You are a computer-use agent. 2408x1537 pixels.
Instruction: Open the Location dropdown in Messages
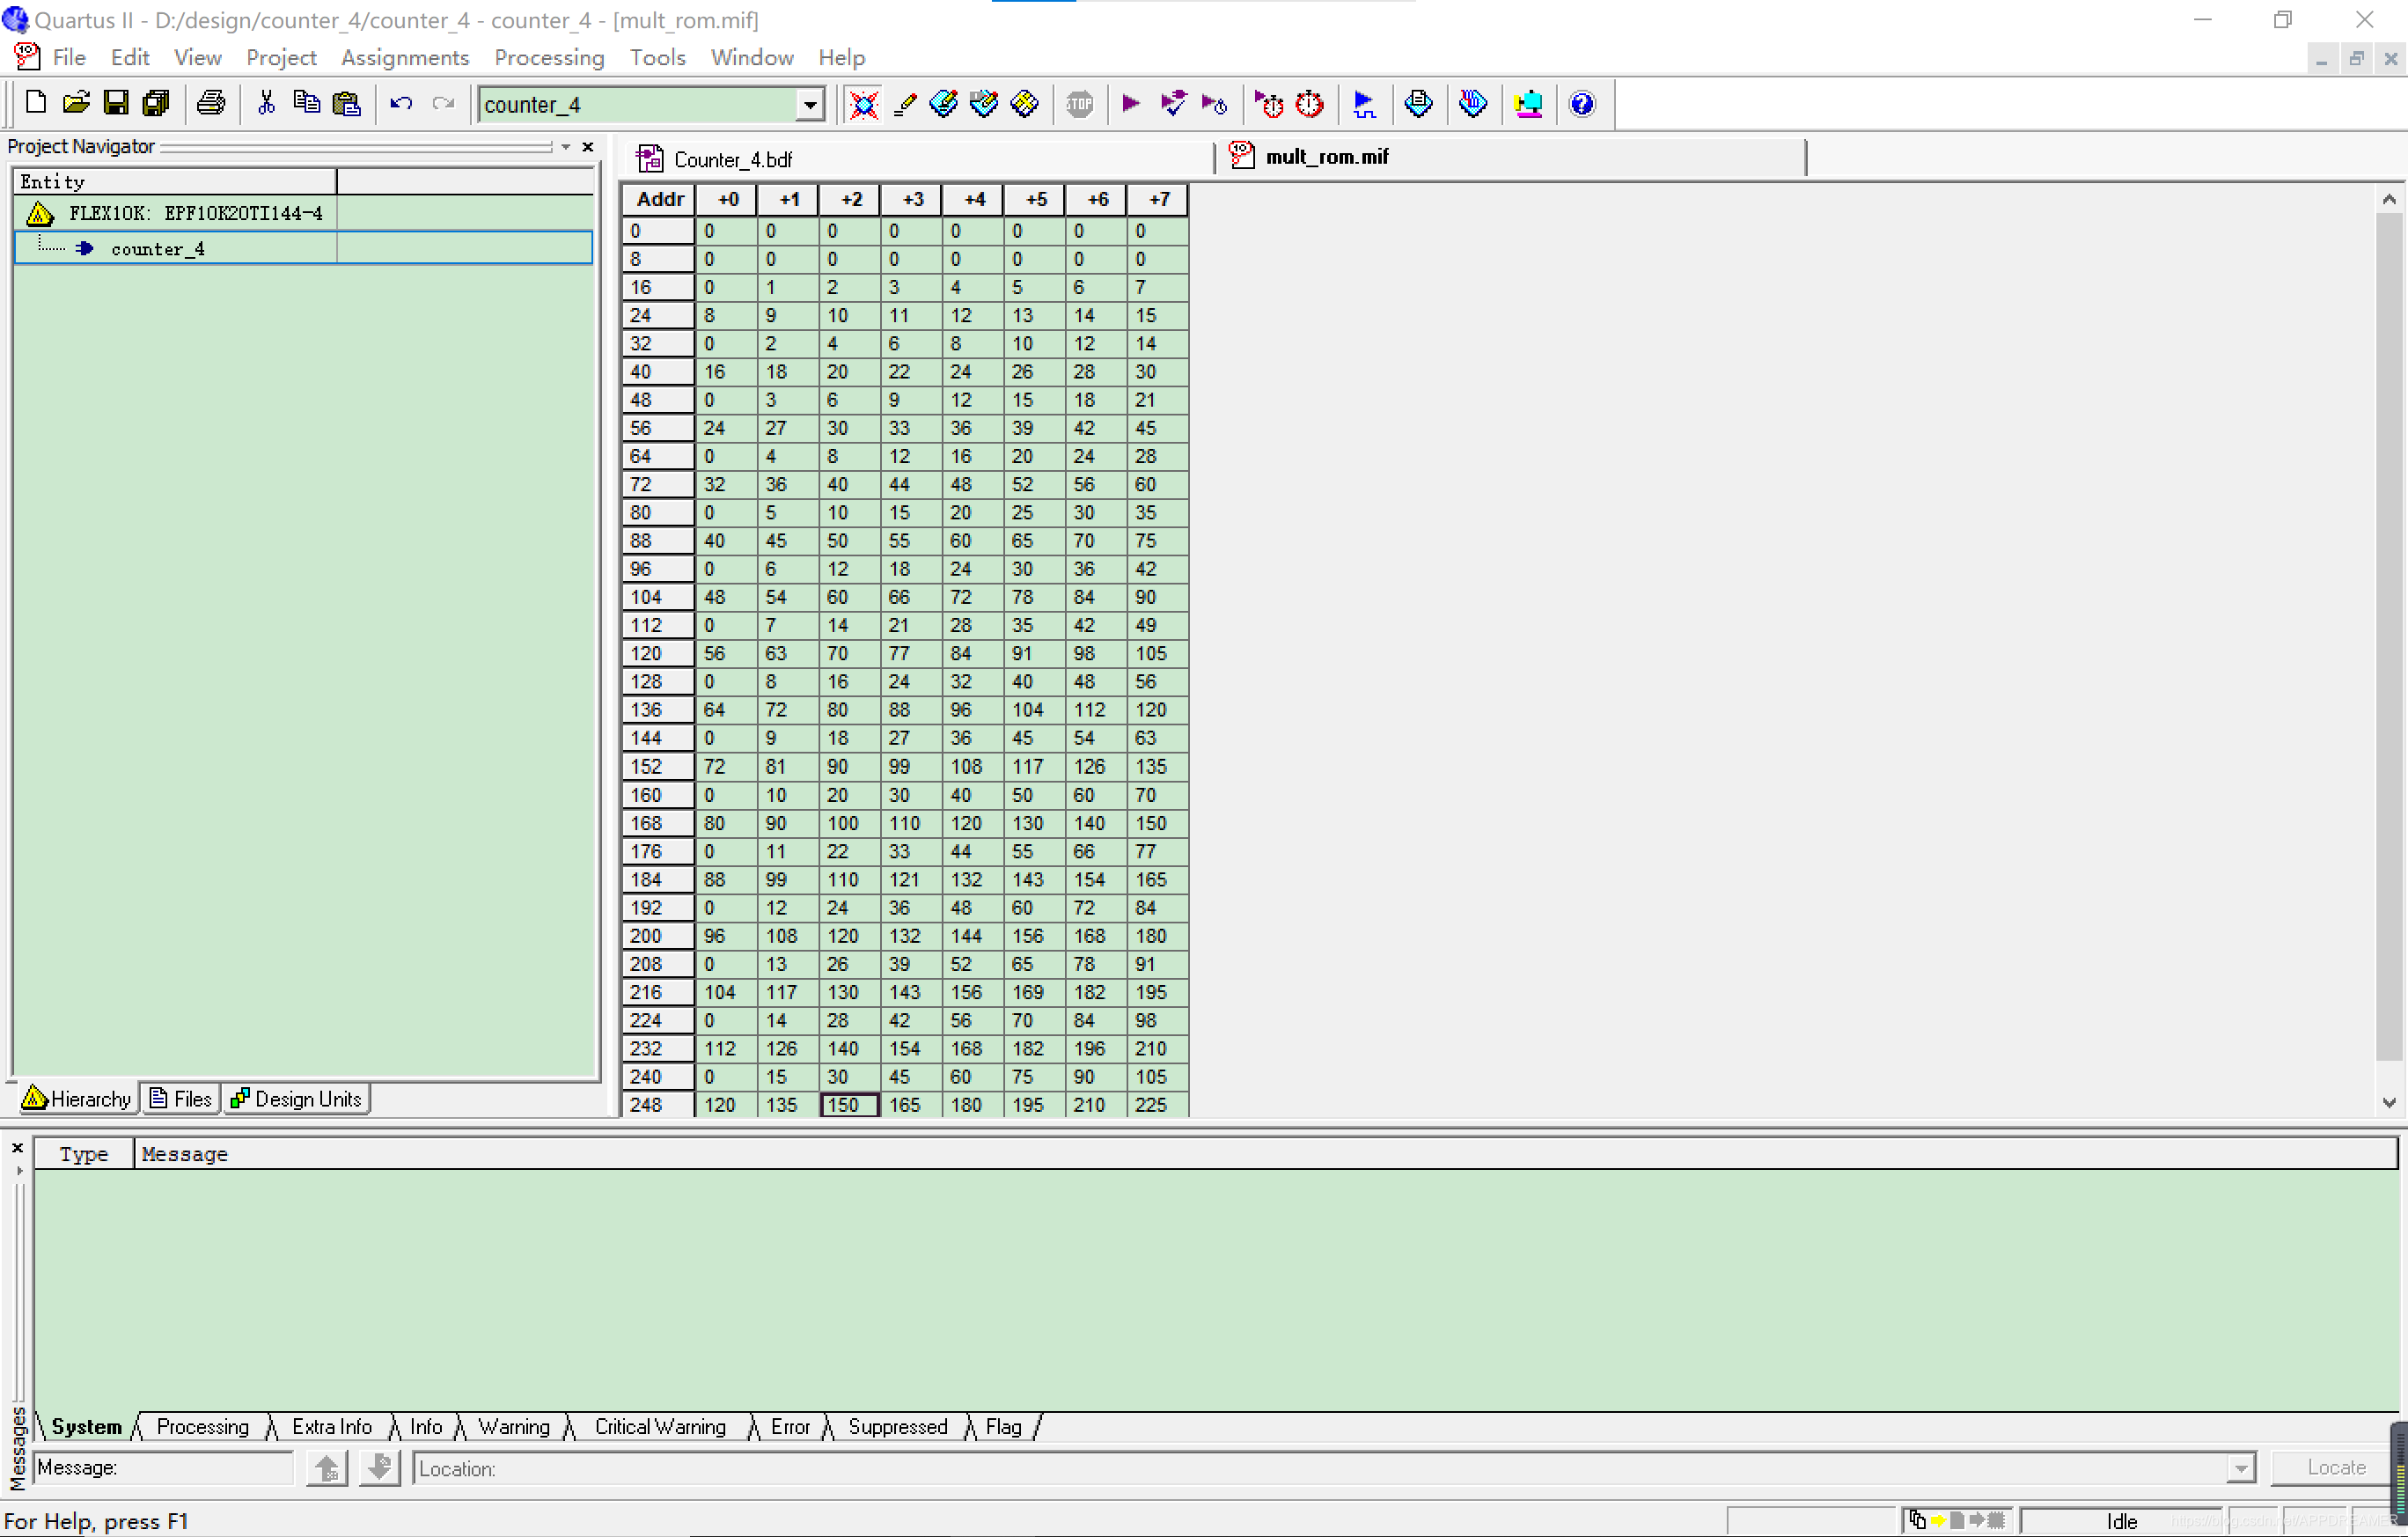2240,1468
